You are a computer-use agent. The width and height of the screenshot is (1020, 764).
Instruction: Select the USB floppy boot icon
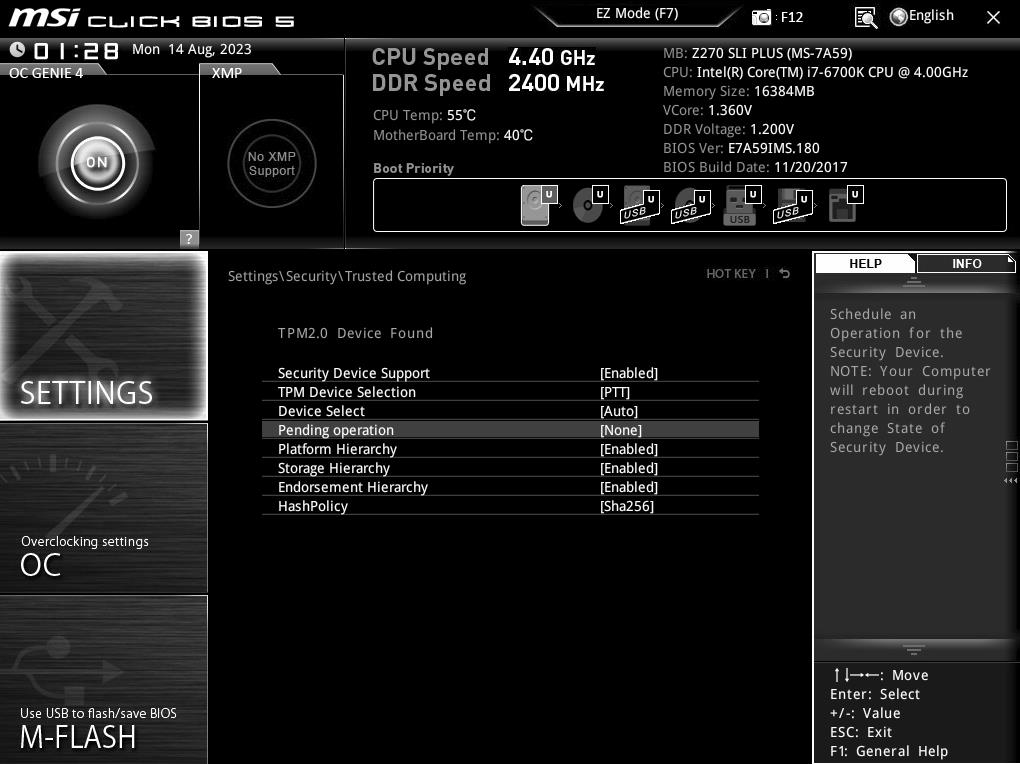[793, 205]
